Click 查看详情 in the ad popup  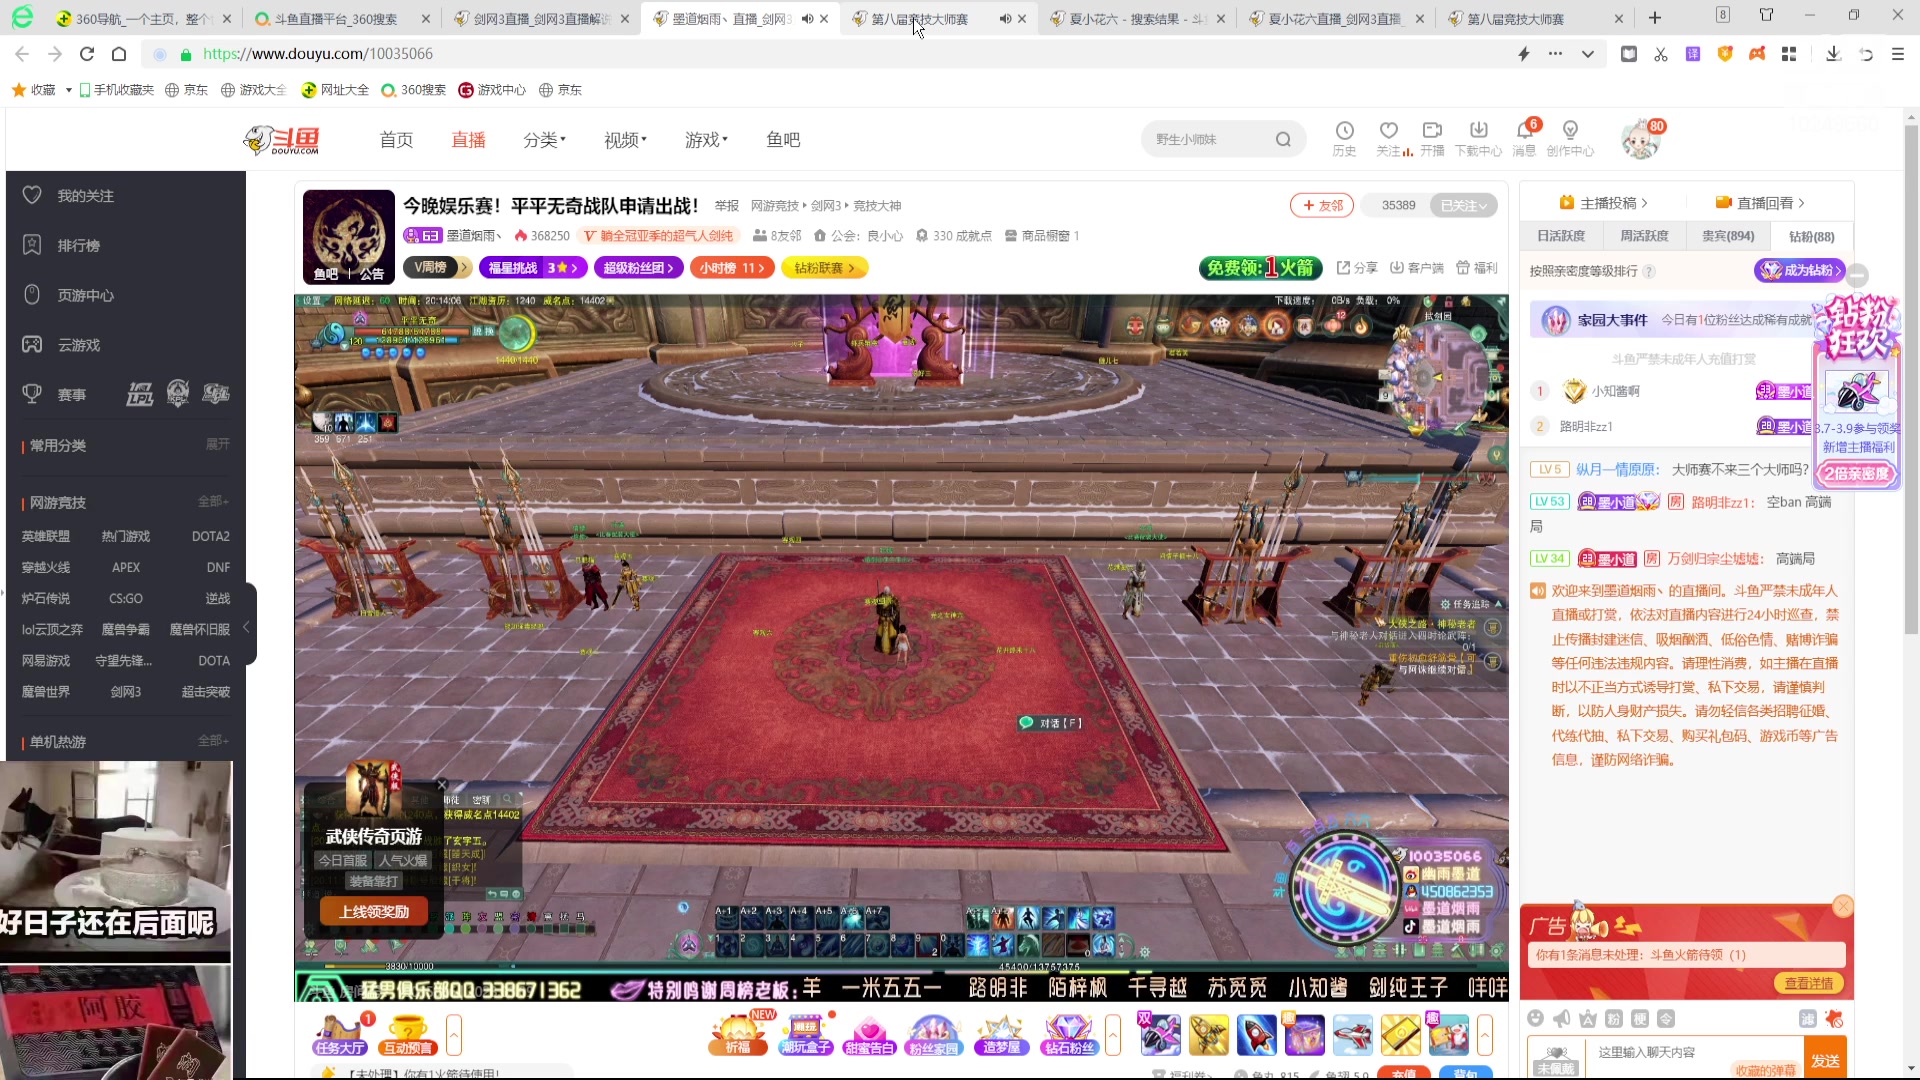[1809, 983]
